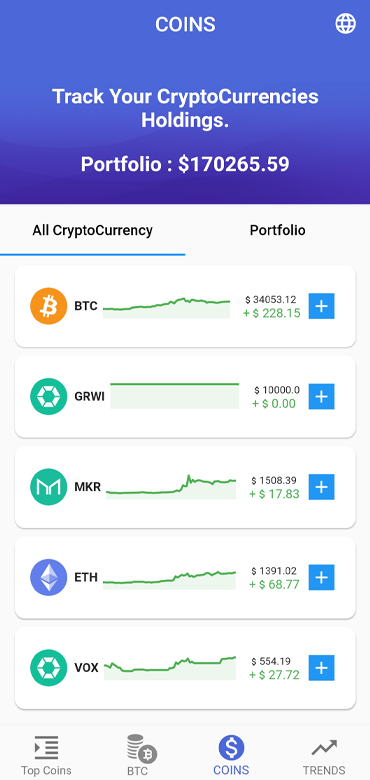This screenshot has width=370, height=780.
Task: Open Top Coins in bottom navigation
Action: [x=46, y=755]
